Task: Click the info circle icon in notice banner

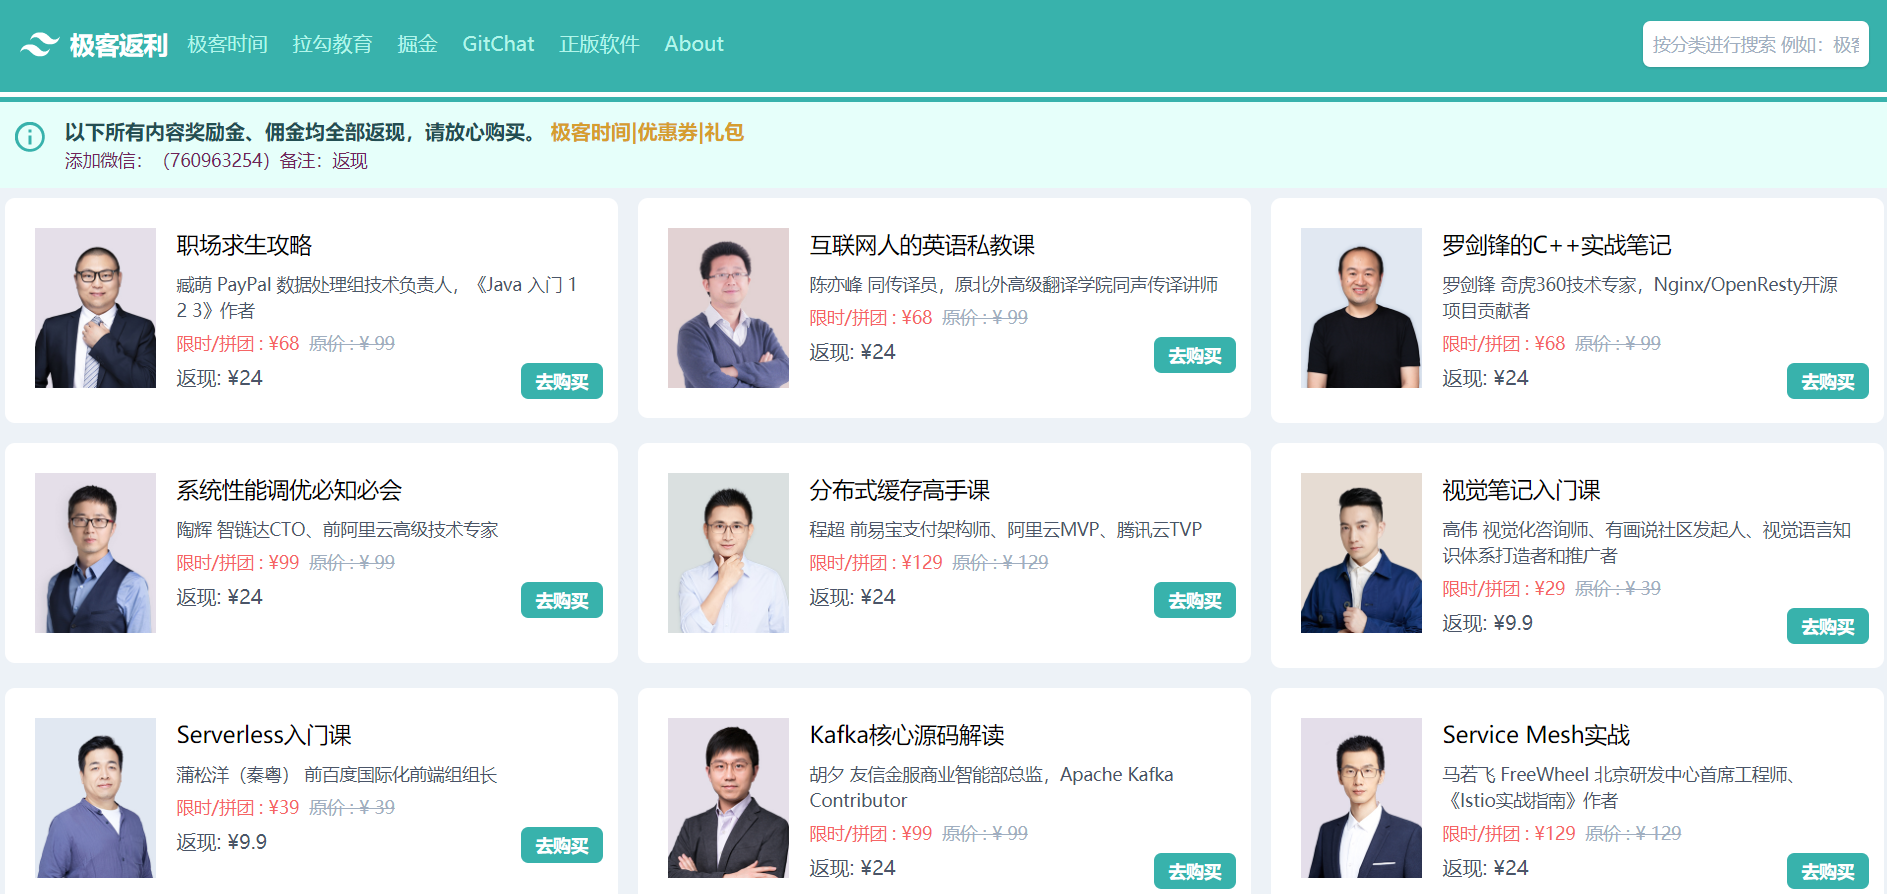Action: coord(30,136)
